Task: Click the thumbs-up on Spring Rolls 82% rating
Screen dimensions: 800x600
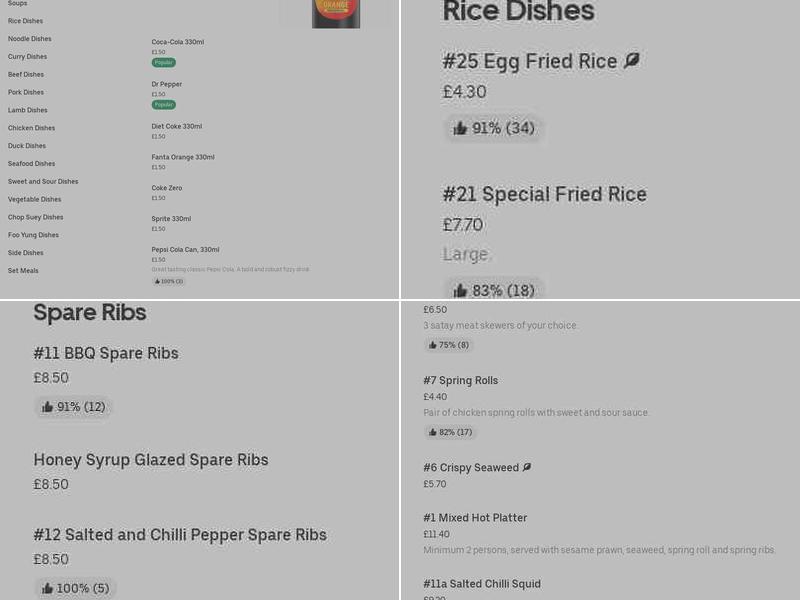Action: [x=434, y=432]
